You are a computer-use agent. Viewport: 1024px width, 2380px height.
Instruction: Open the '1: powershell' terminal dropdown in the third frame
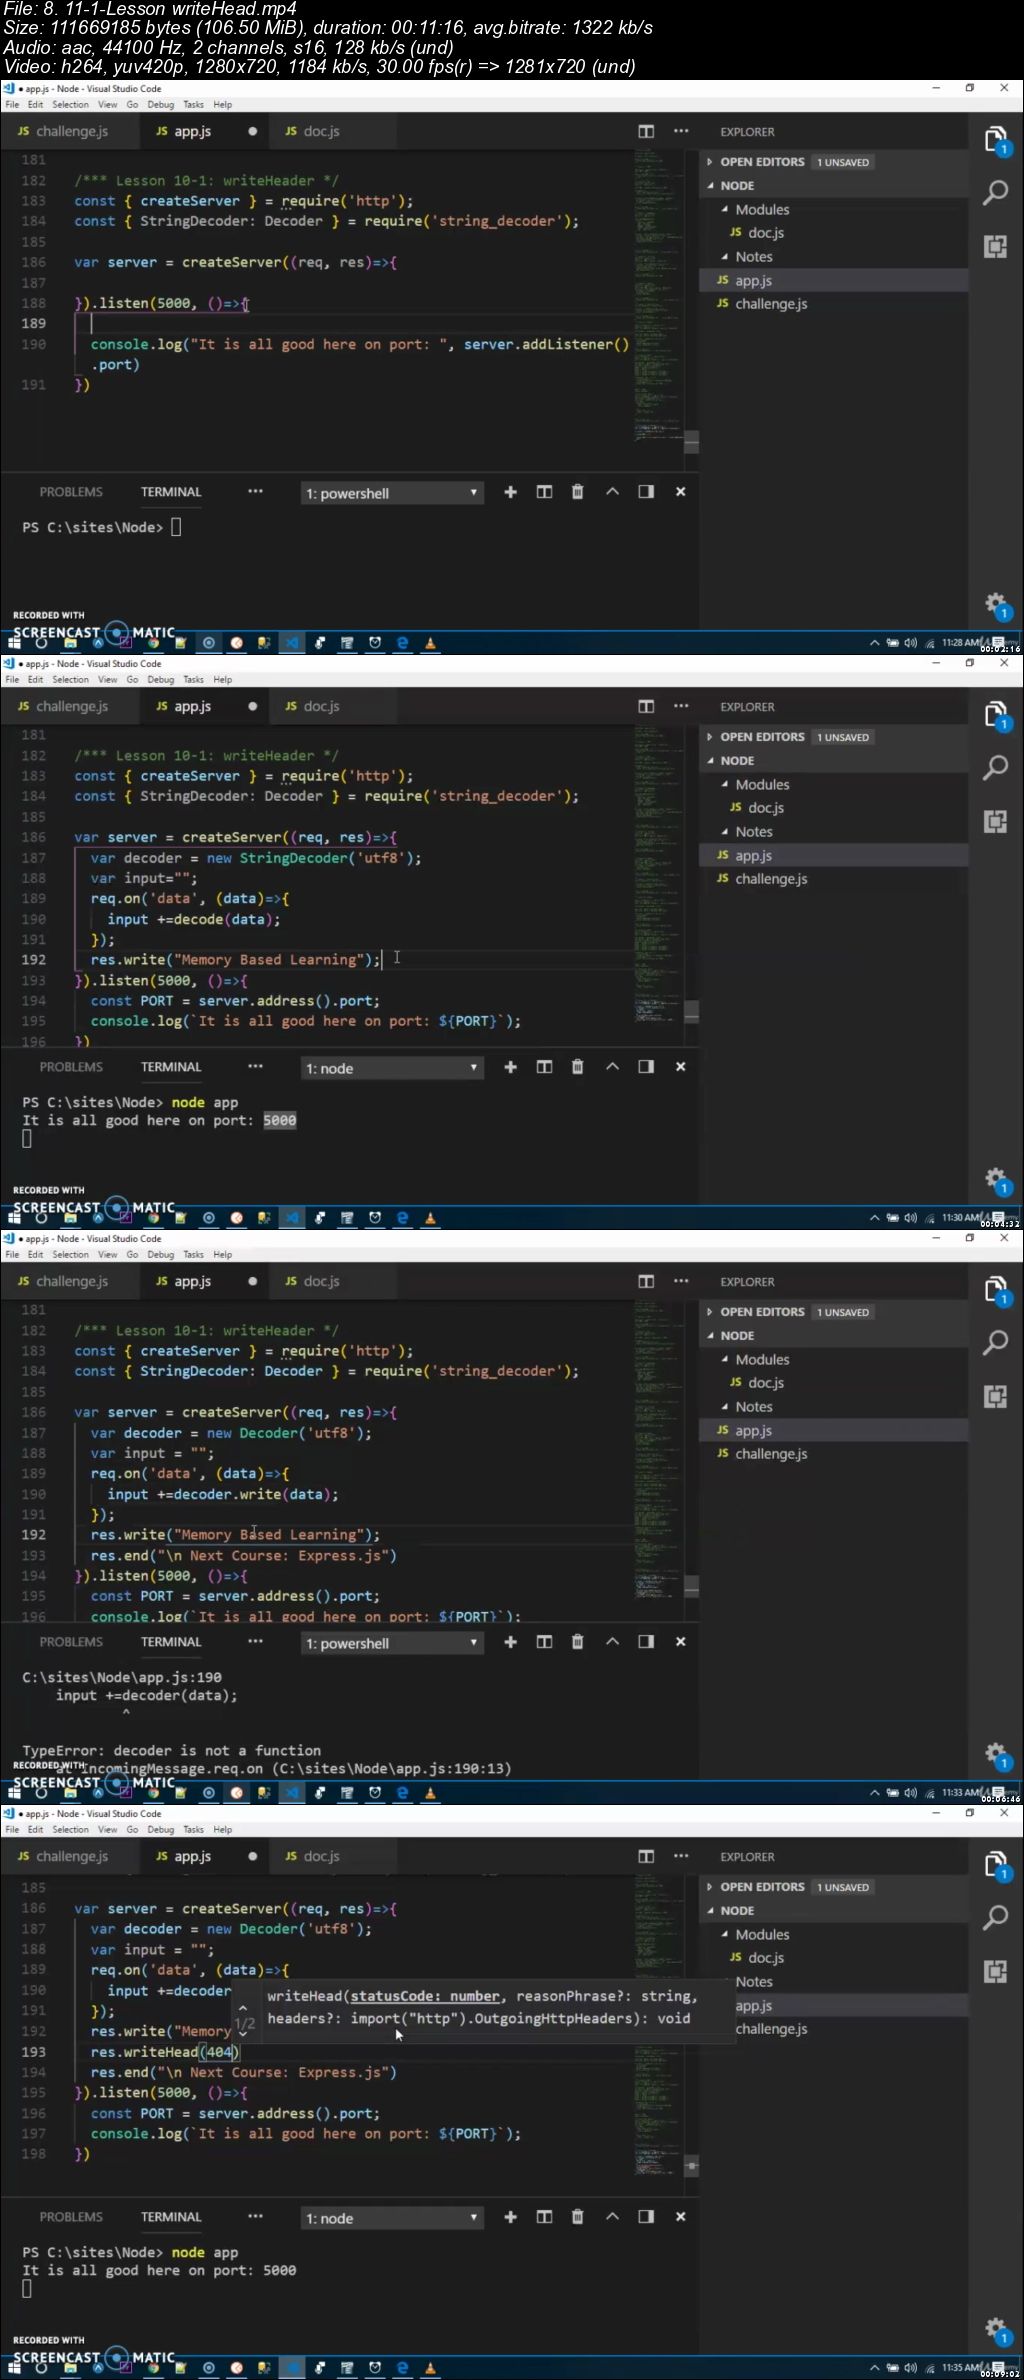coord(392,1643)
